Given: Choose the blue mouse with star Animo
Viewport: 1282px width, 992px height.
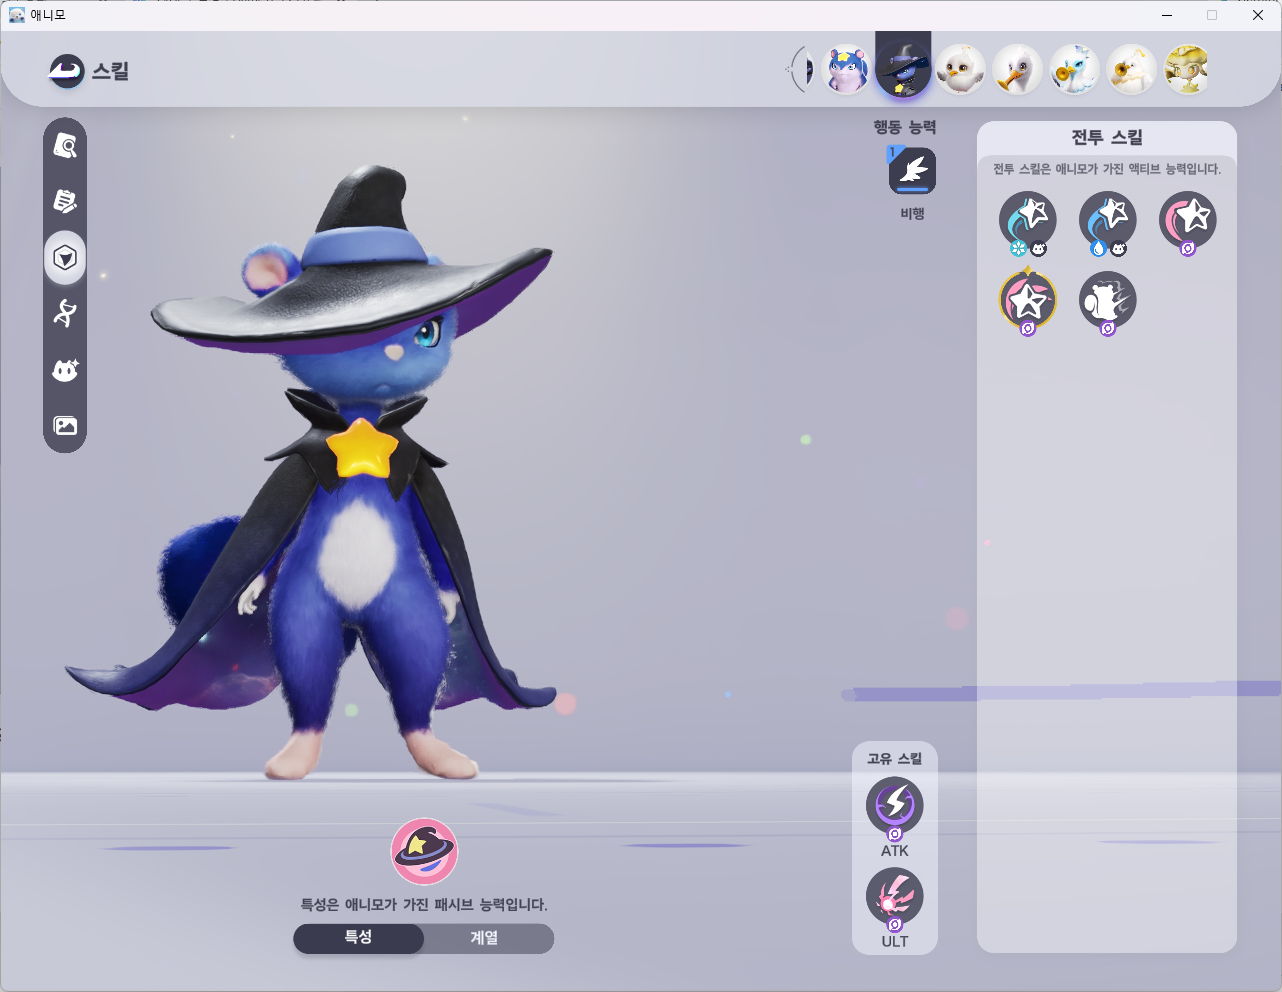Looking at the screenshot, I should coord(846,70).
